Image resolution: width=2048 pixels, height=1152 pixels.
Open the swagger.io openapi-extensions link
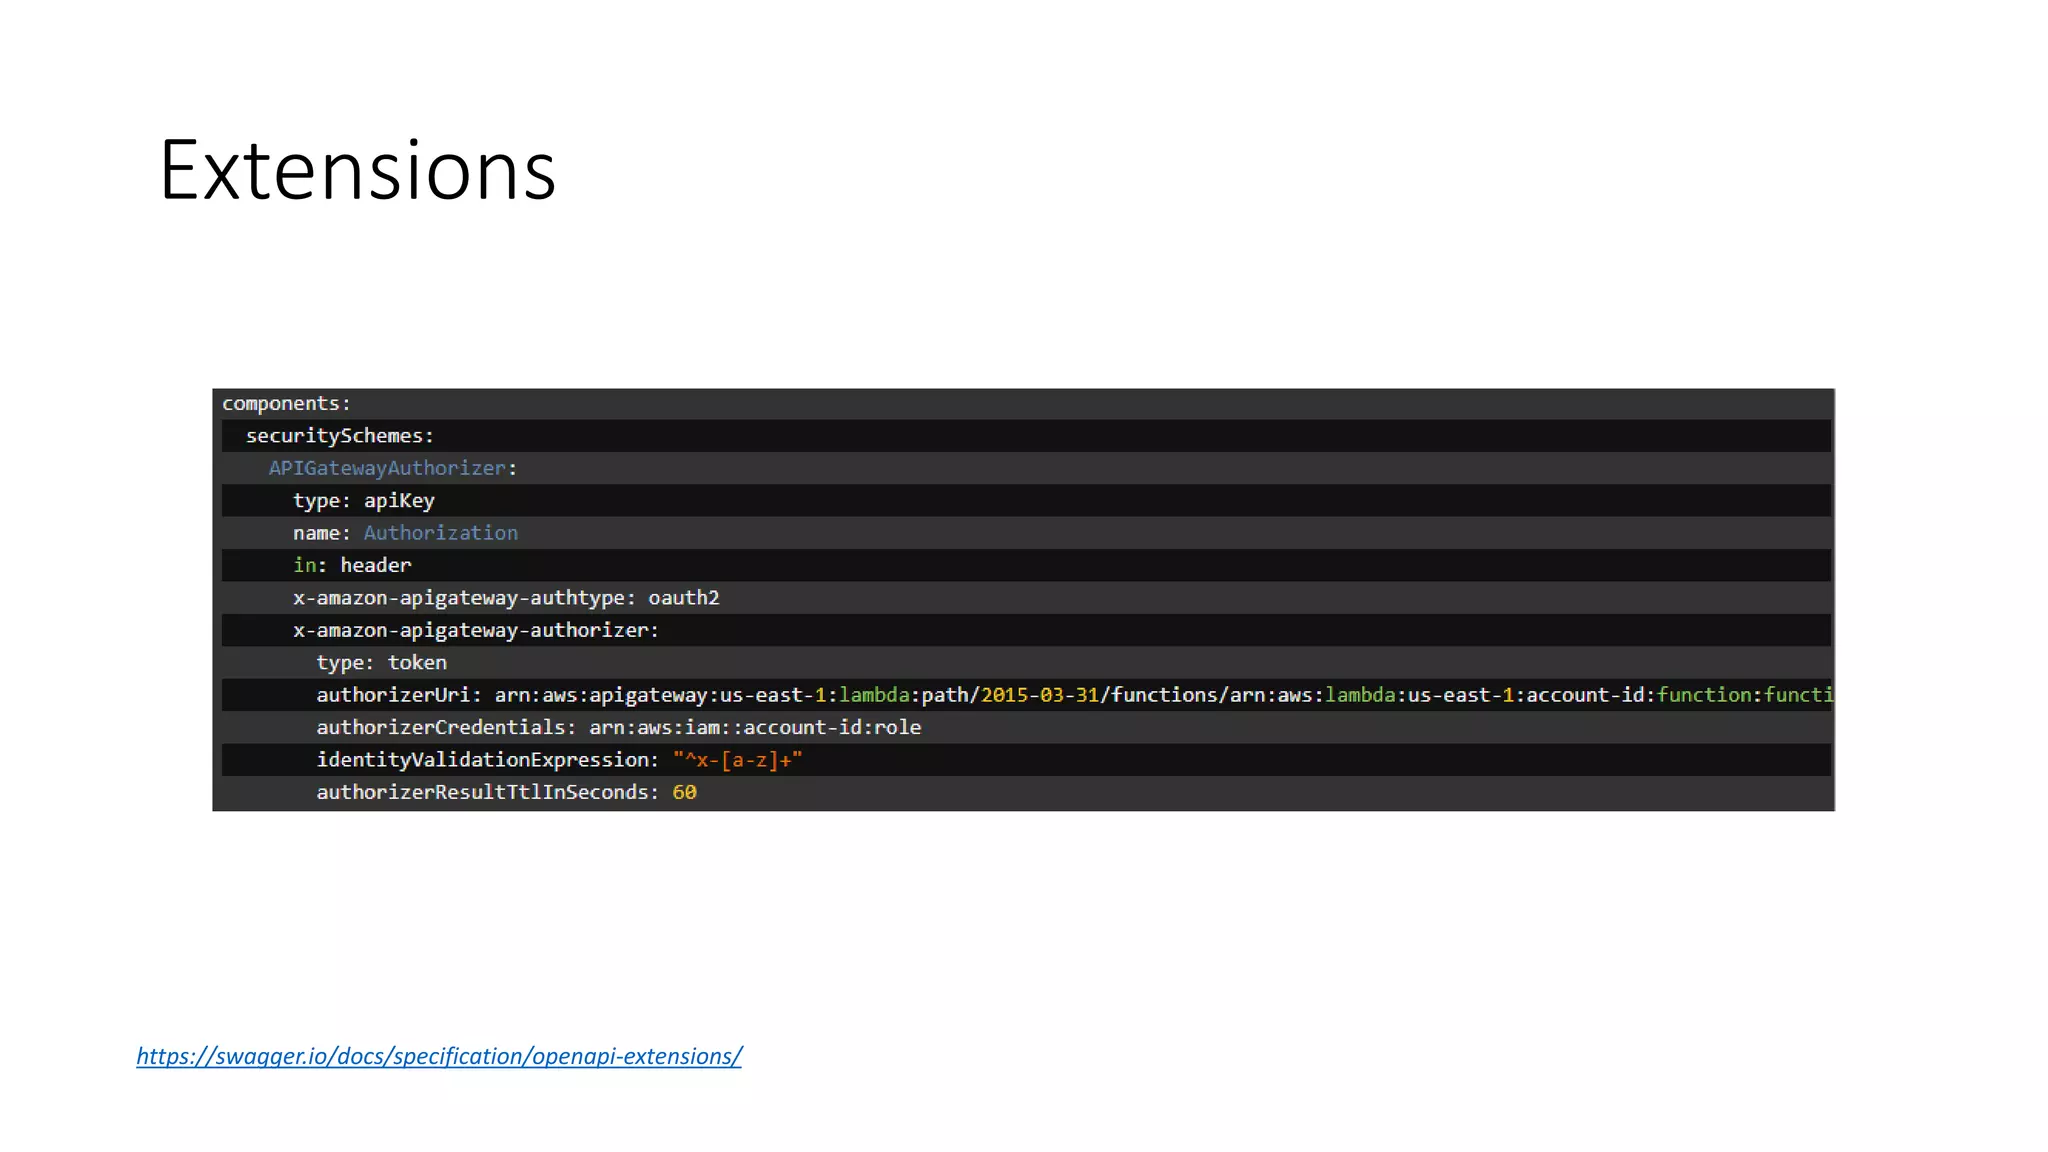[x=439, y=1056]
